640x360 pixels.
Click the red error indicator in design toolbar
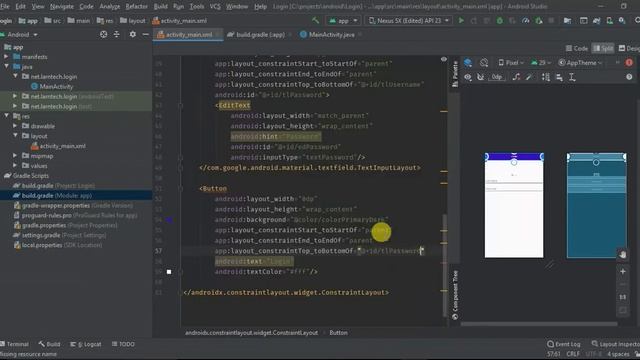pos(629,62)
